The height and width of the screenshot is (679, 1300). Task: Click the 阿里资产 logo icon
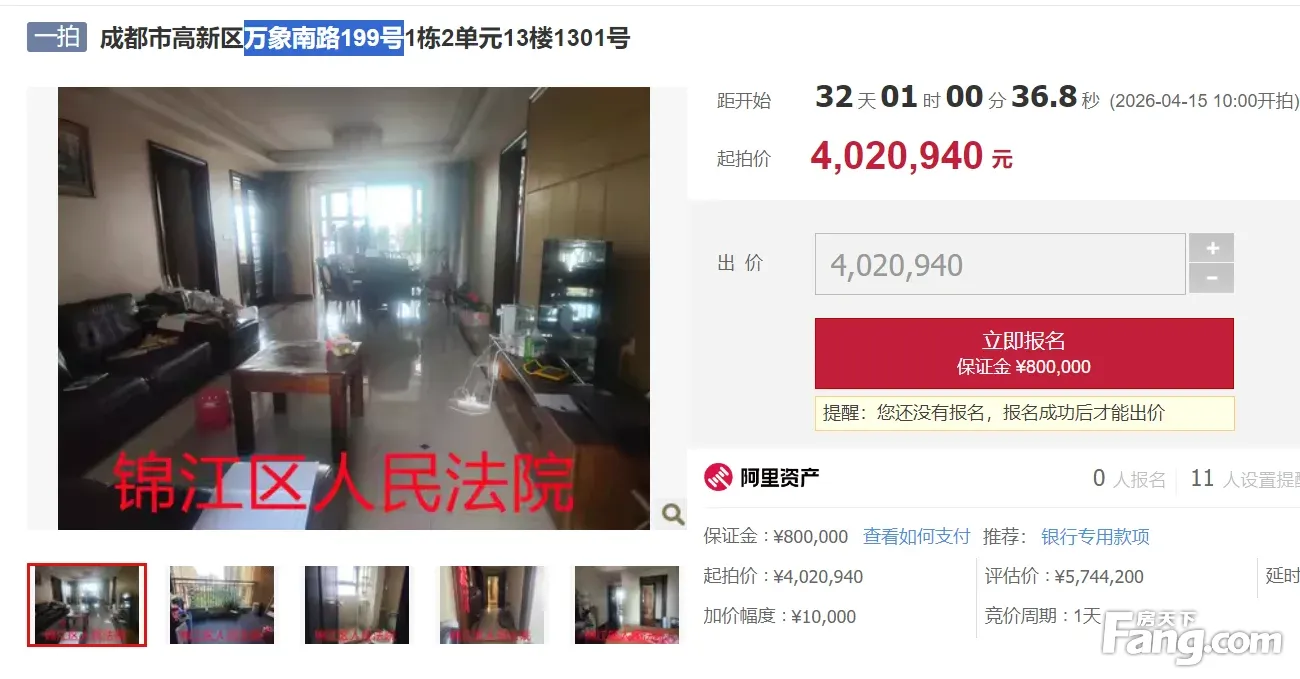click(x=718, y=478)
